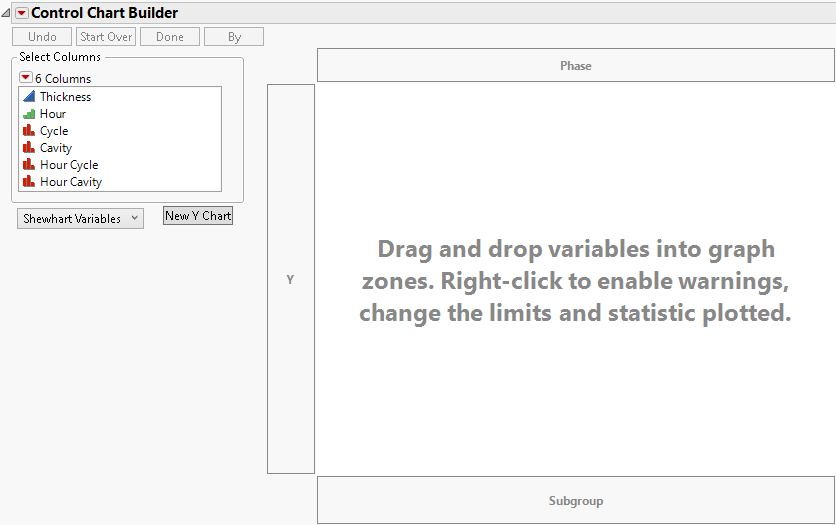Click the green ordinal icon beside Hour
The height and width of the screenshot is (525, 836).
[x=29, y=114]
